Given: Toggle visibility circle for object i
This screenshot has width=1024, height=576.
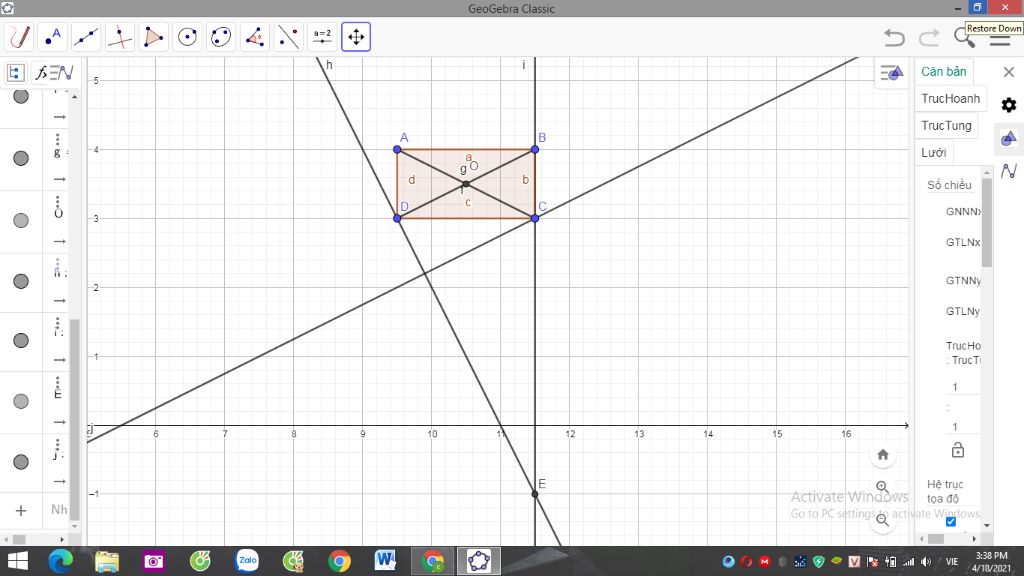Looking at the screenshot, I should [x=21, y=340].
